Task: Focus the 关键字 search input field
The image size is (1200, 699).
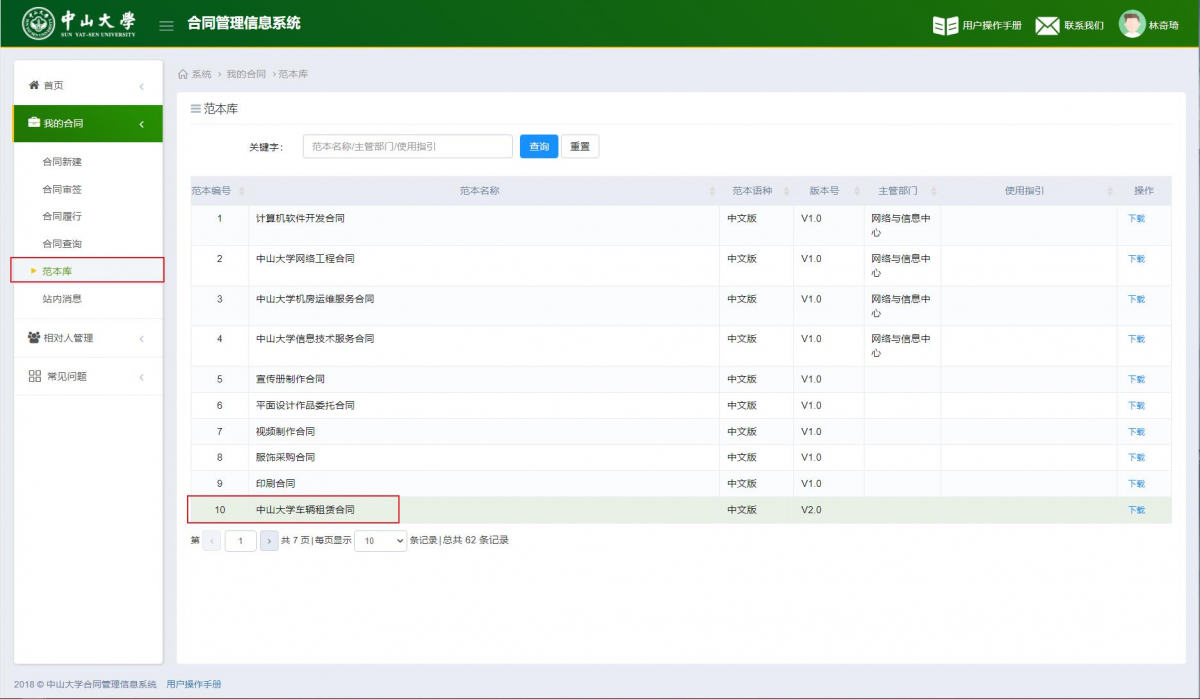Action: pos(407,147)
